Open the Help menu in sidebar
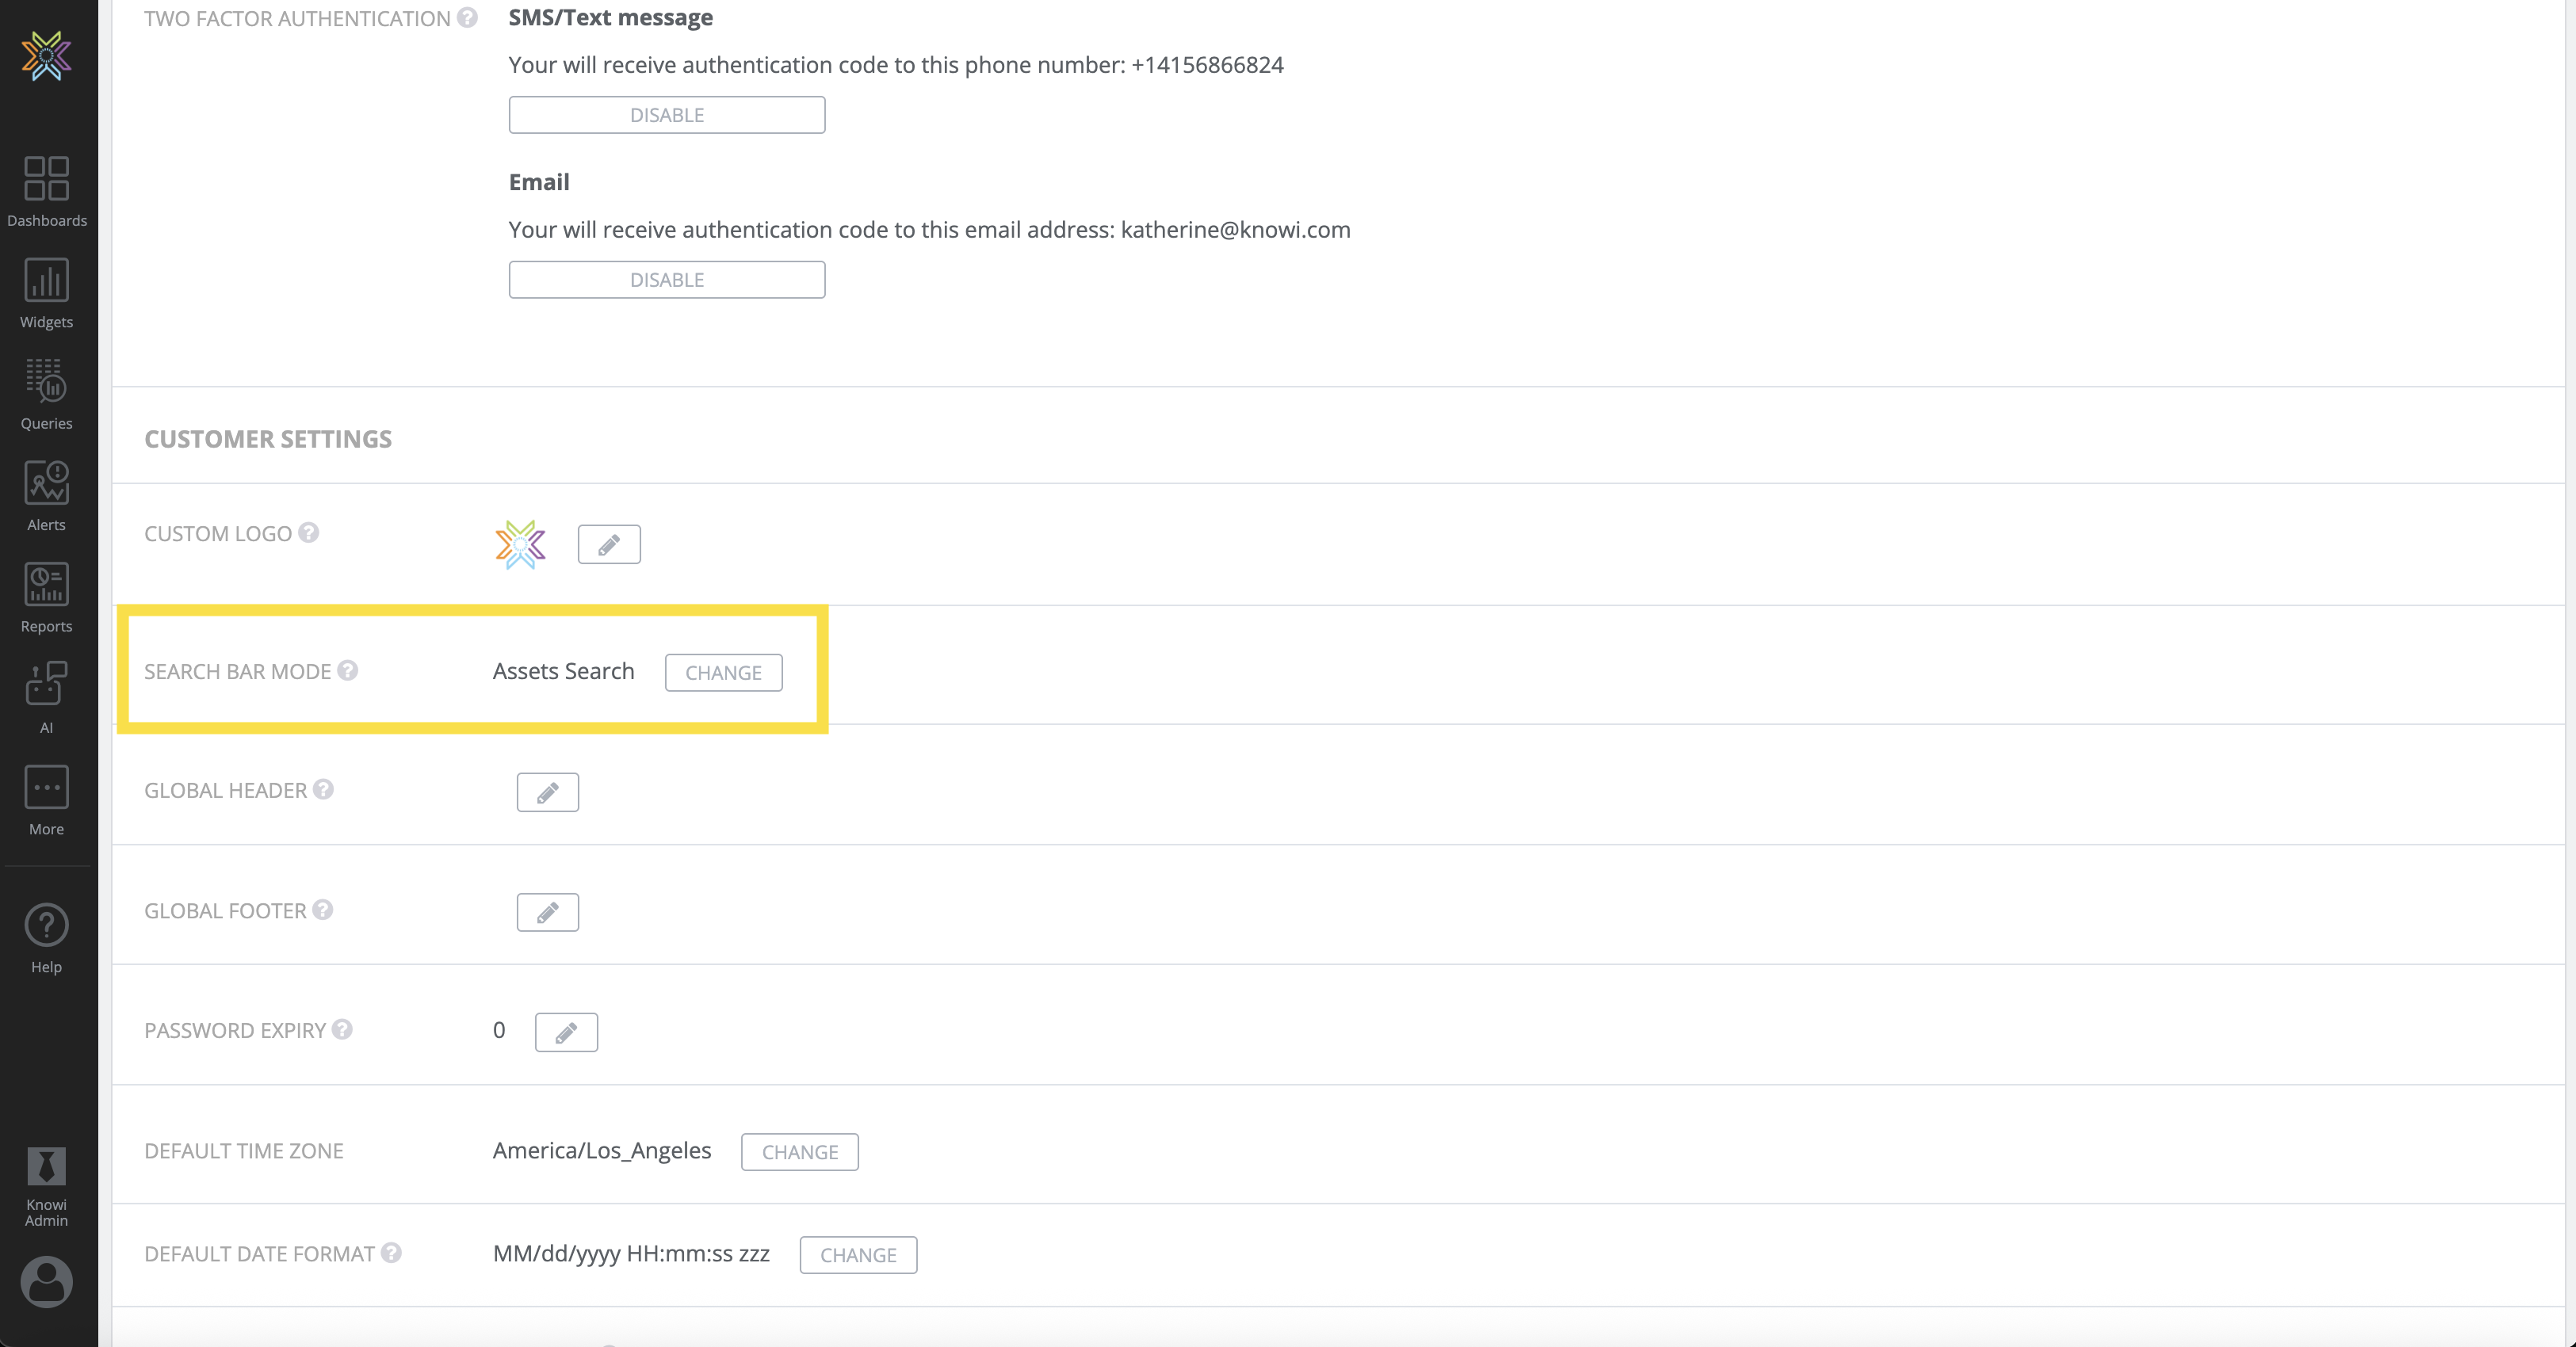Screen dimensions: 2576x1347 [x=46, y=938]
